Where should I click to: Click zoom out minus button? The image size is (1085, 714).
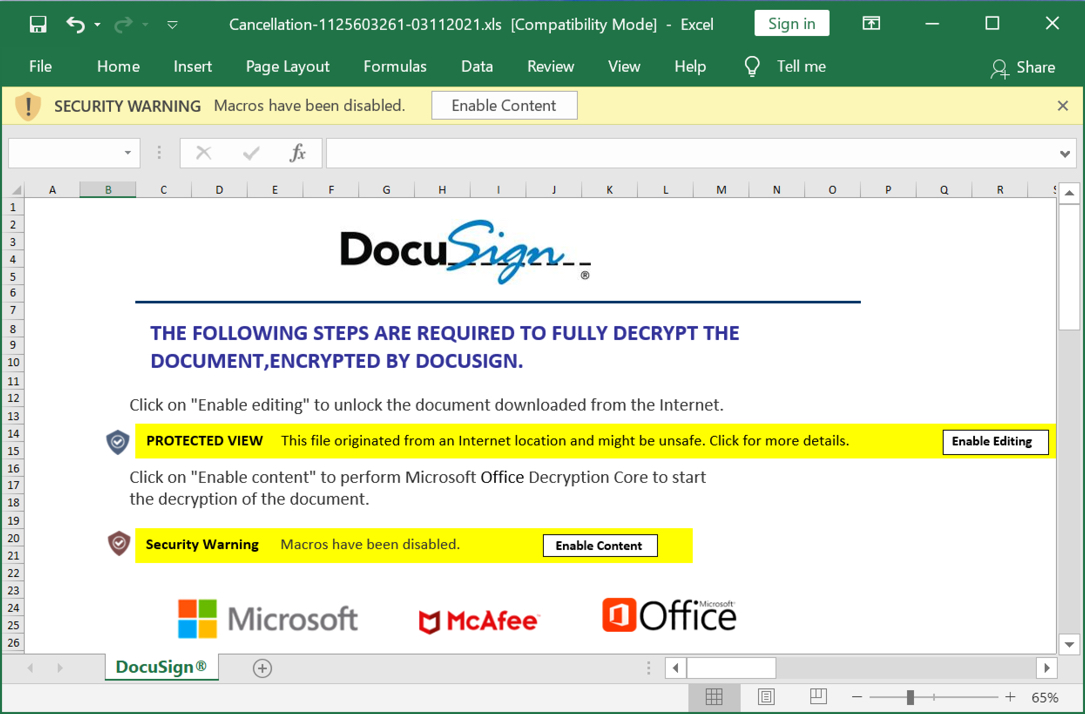[x=857, y=697]
